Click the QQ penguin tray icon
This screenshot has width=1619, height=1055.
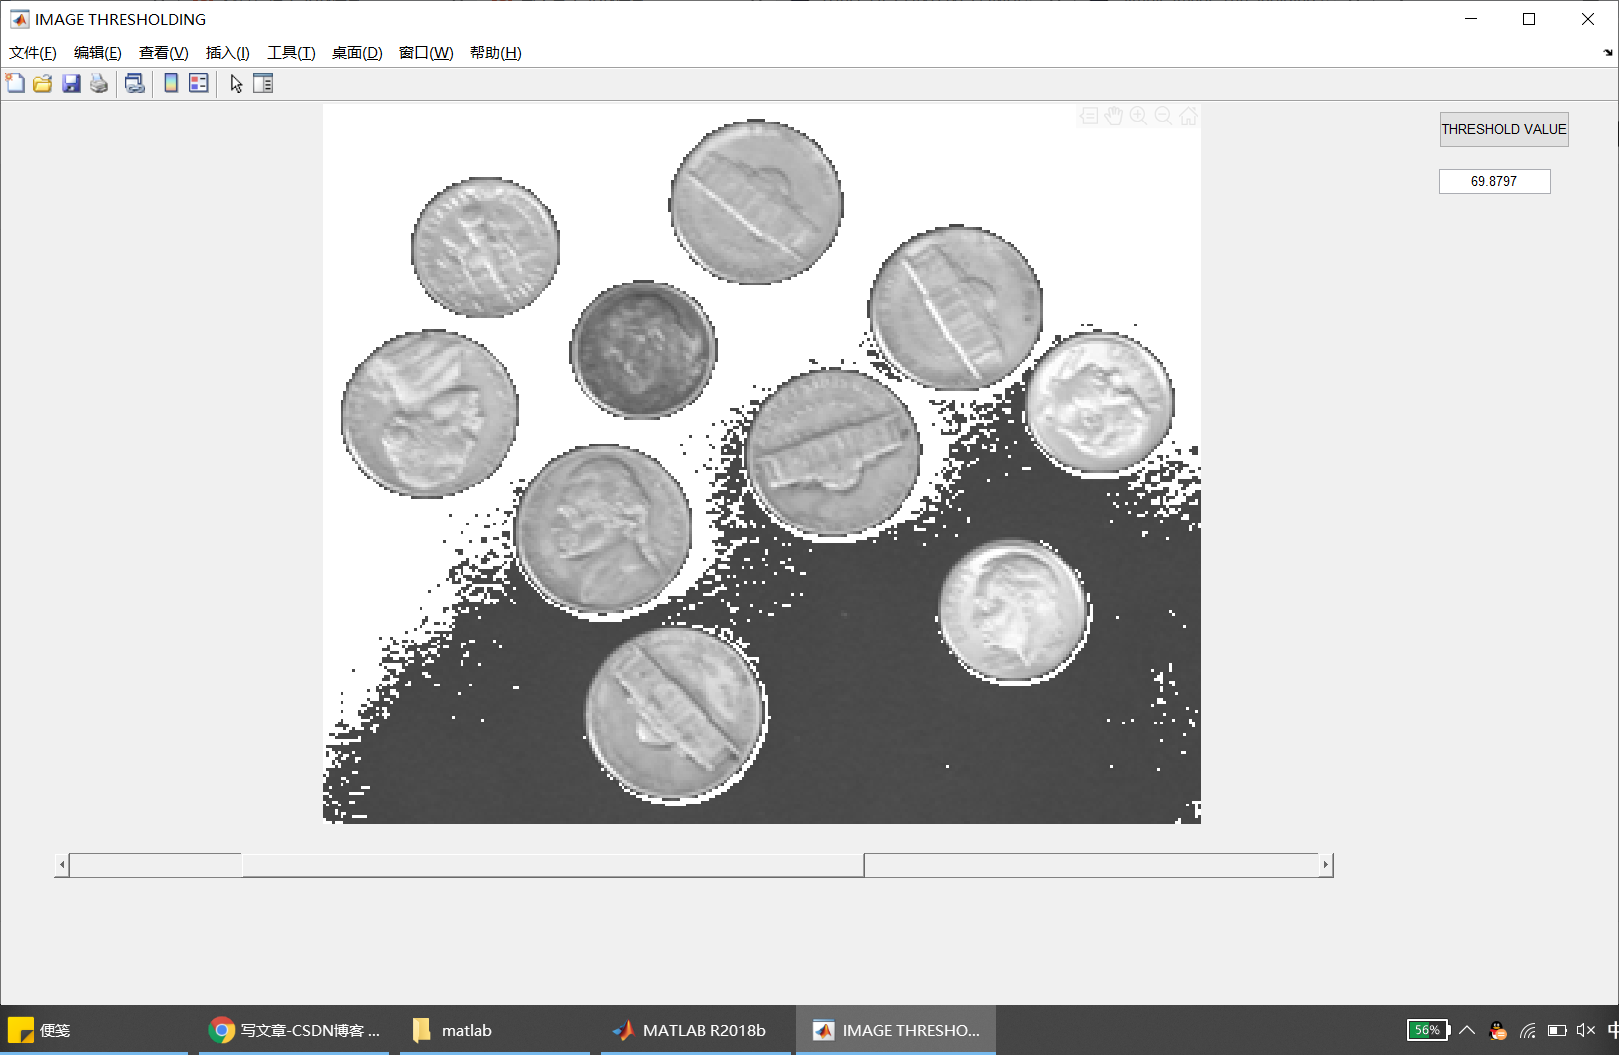[x=1497, y=1030]
